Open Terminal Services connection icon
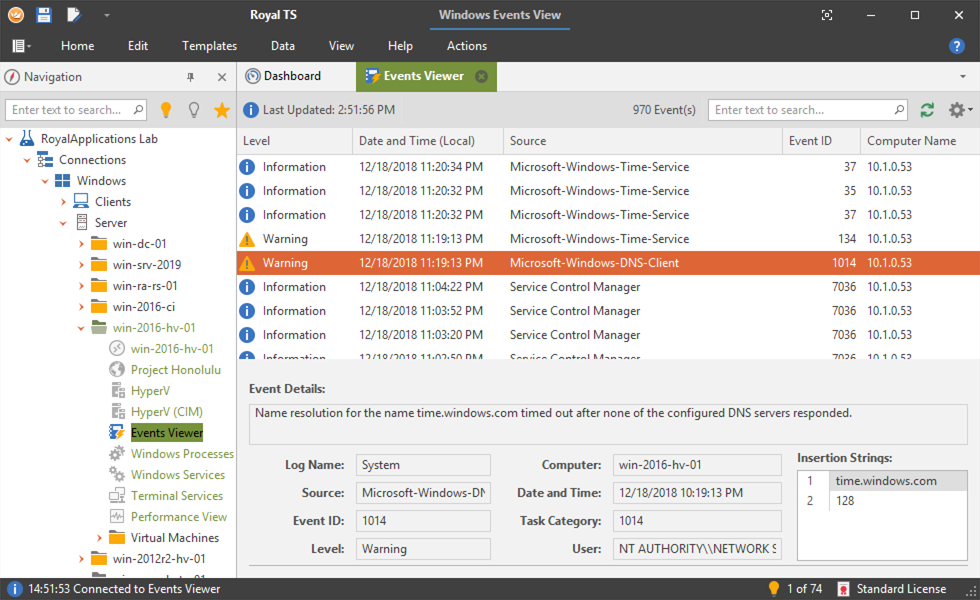 click(117, 496)
